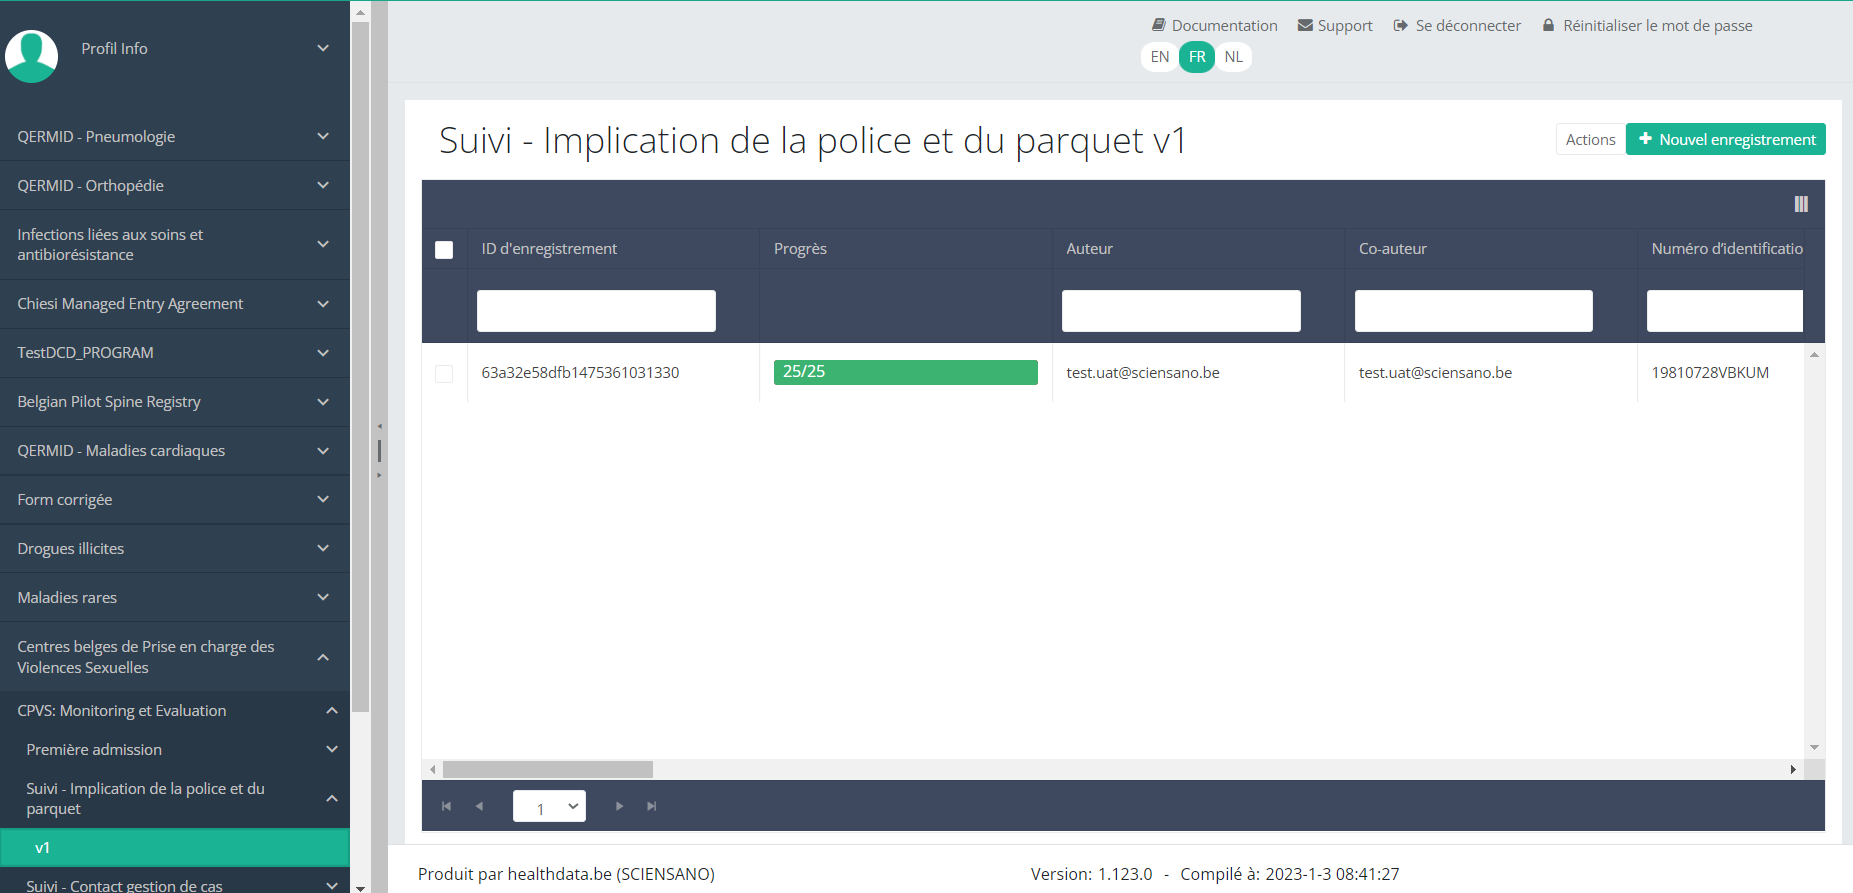Click the Nouvel enregistrement button
The image size is (1853, 893).
click(1725, 140)
